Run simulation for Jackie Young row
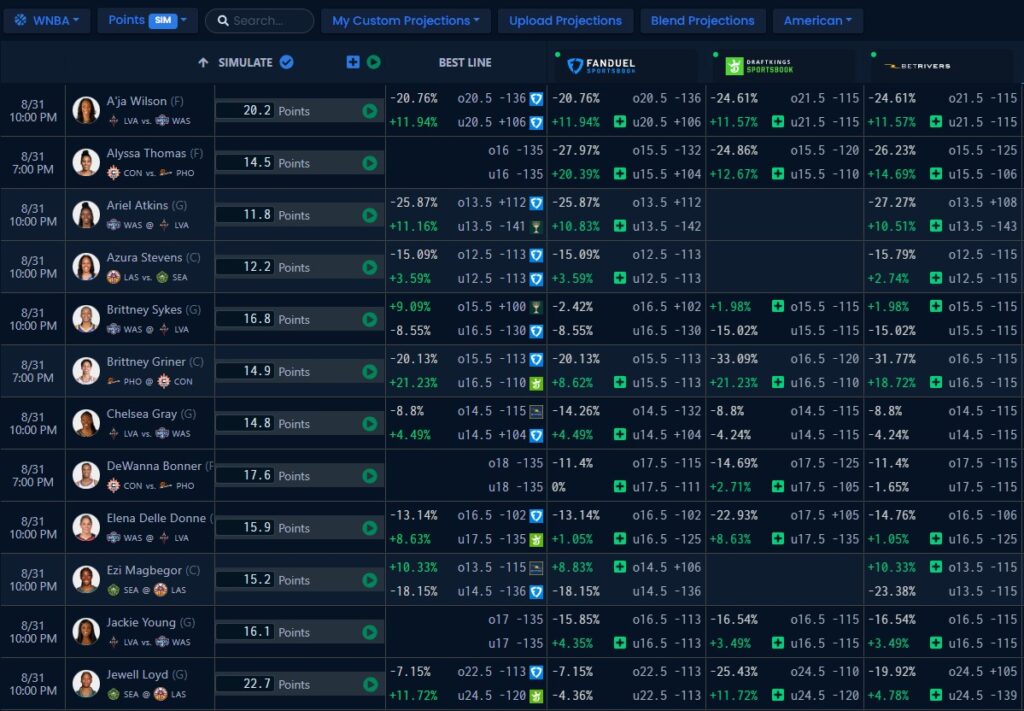 pos(370,632)
